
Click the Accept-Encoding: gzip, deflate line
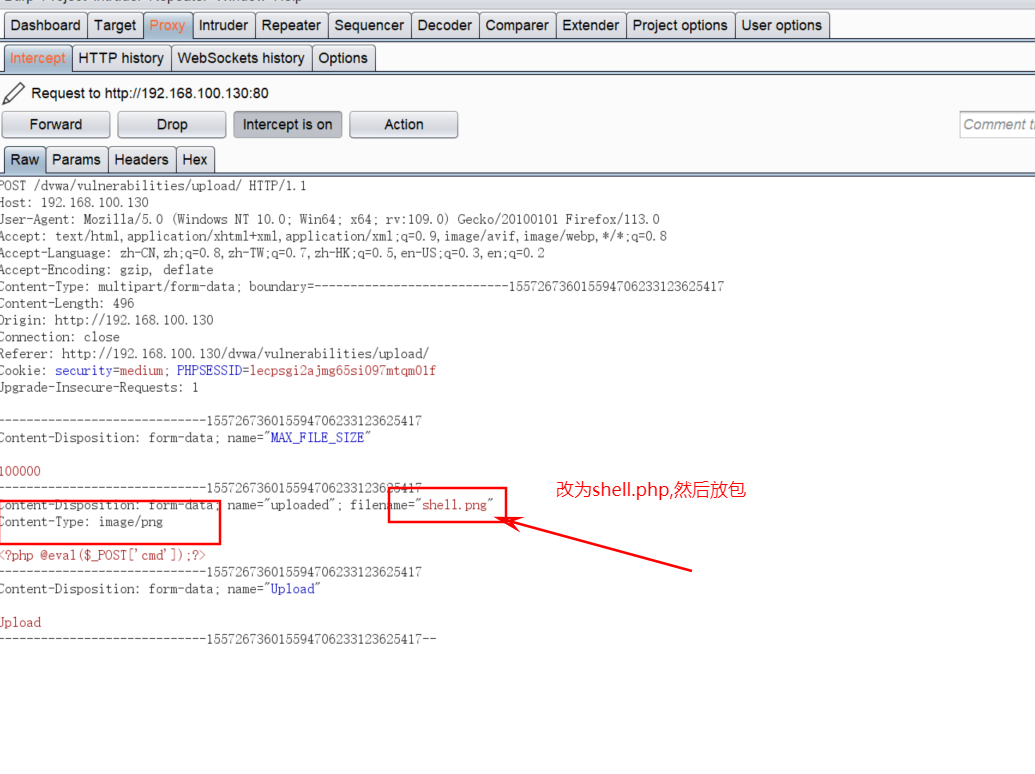click(106, 270)
